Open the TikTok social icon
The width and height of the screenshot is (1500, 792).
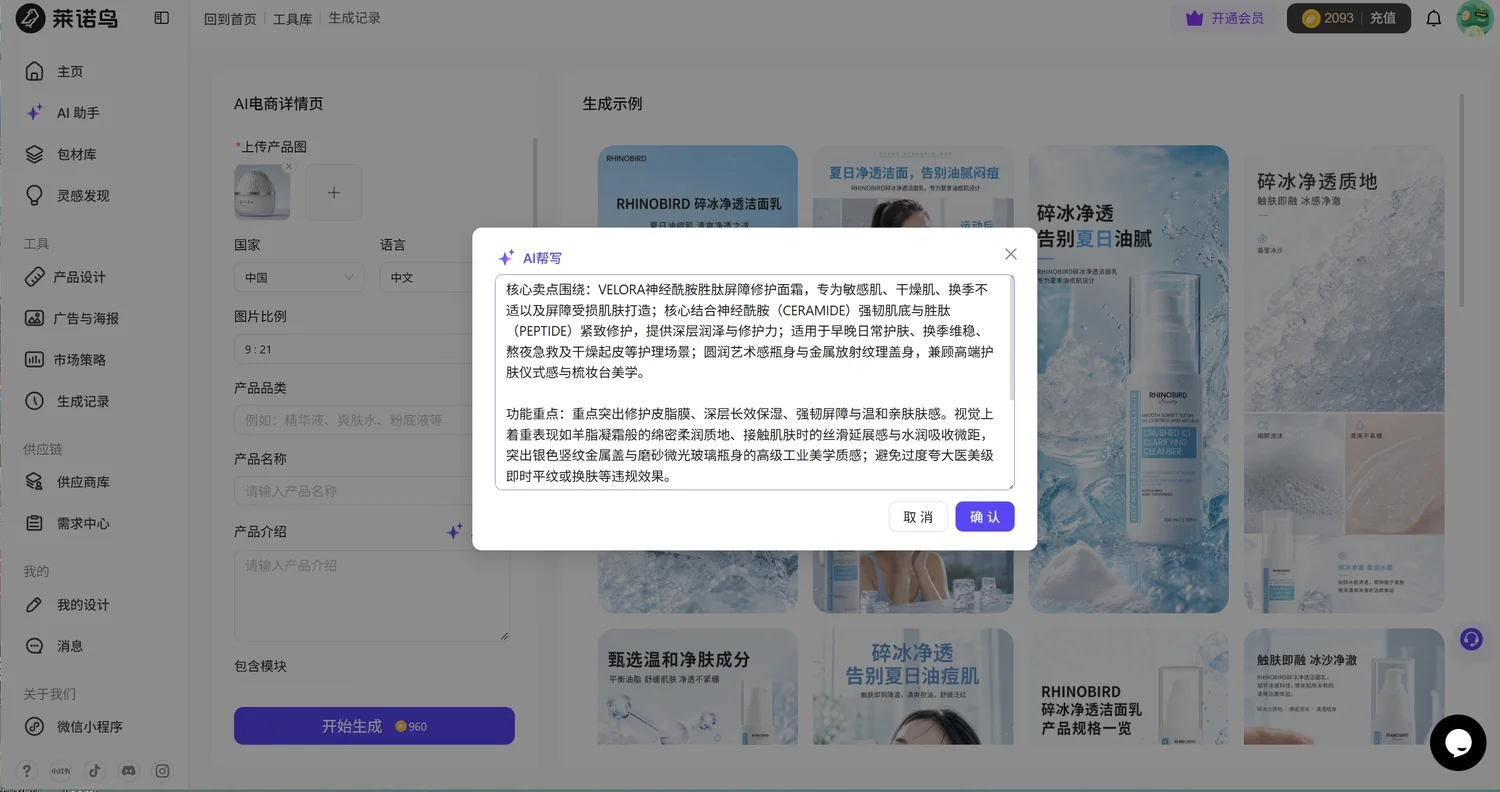point(95,771)
